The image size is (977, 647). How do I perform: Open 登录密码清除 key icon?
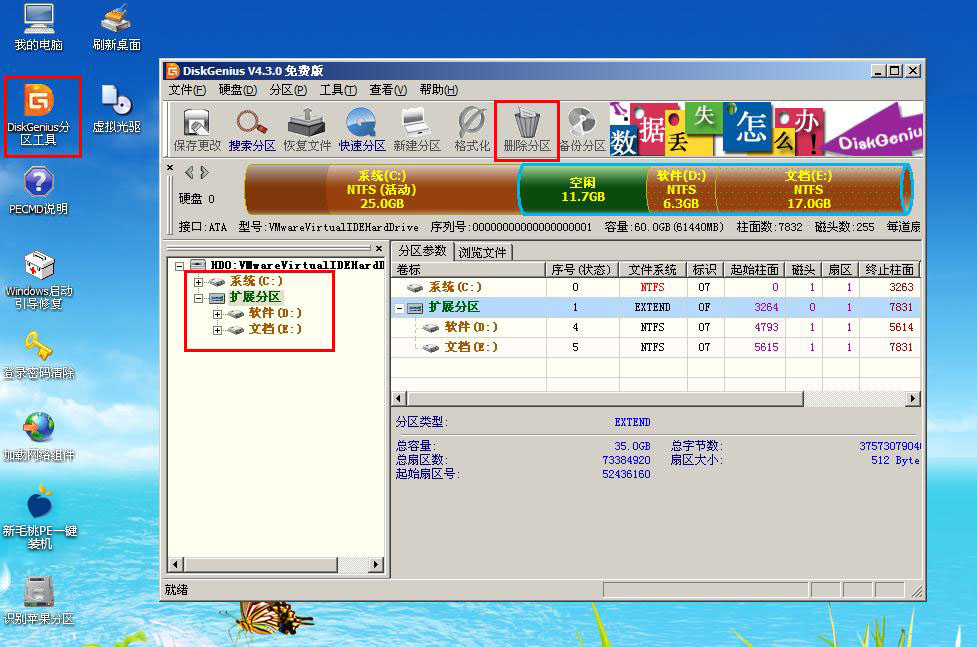coord(39,355)
